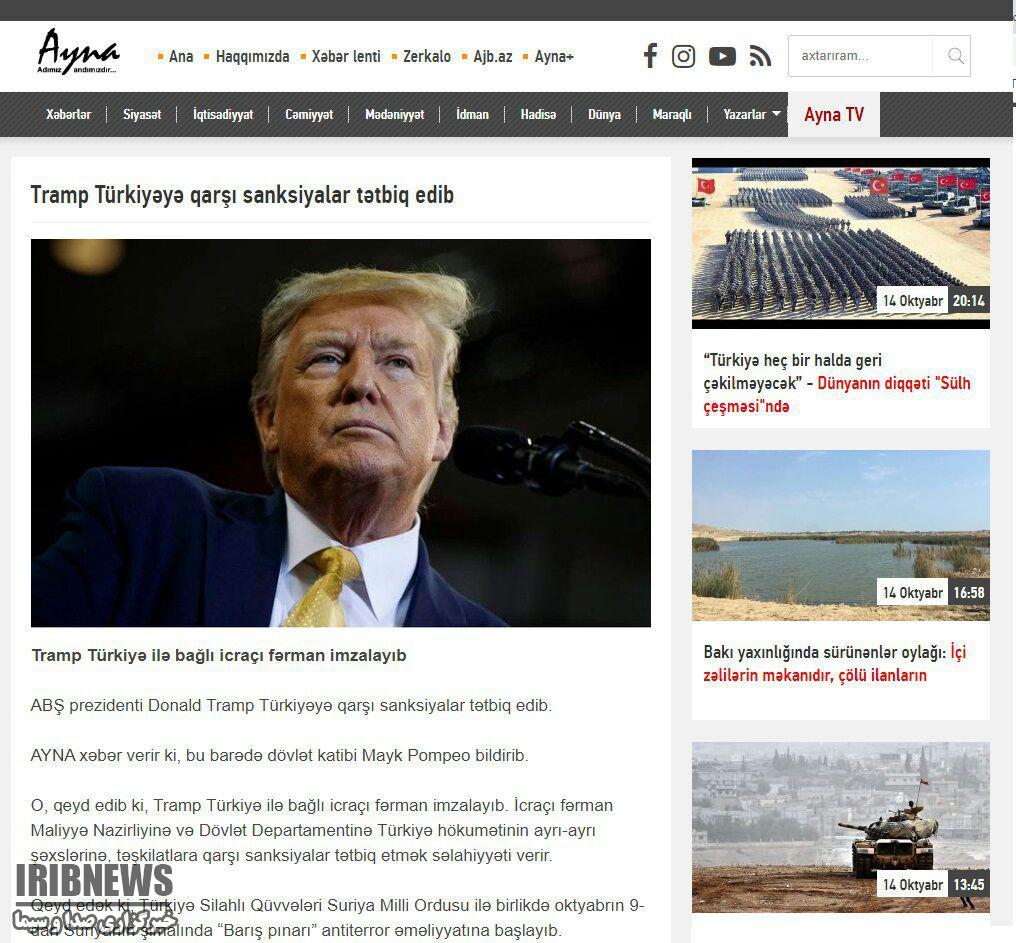Click the search magnifier icon
The width and height of the screenshot is (1016, 943).
tap(955, 56)
